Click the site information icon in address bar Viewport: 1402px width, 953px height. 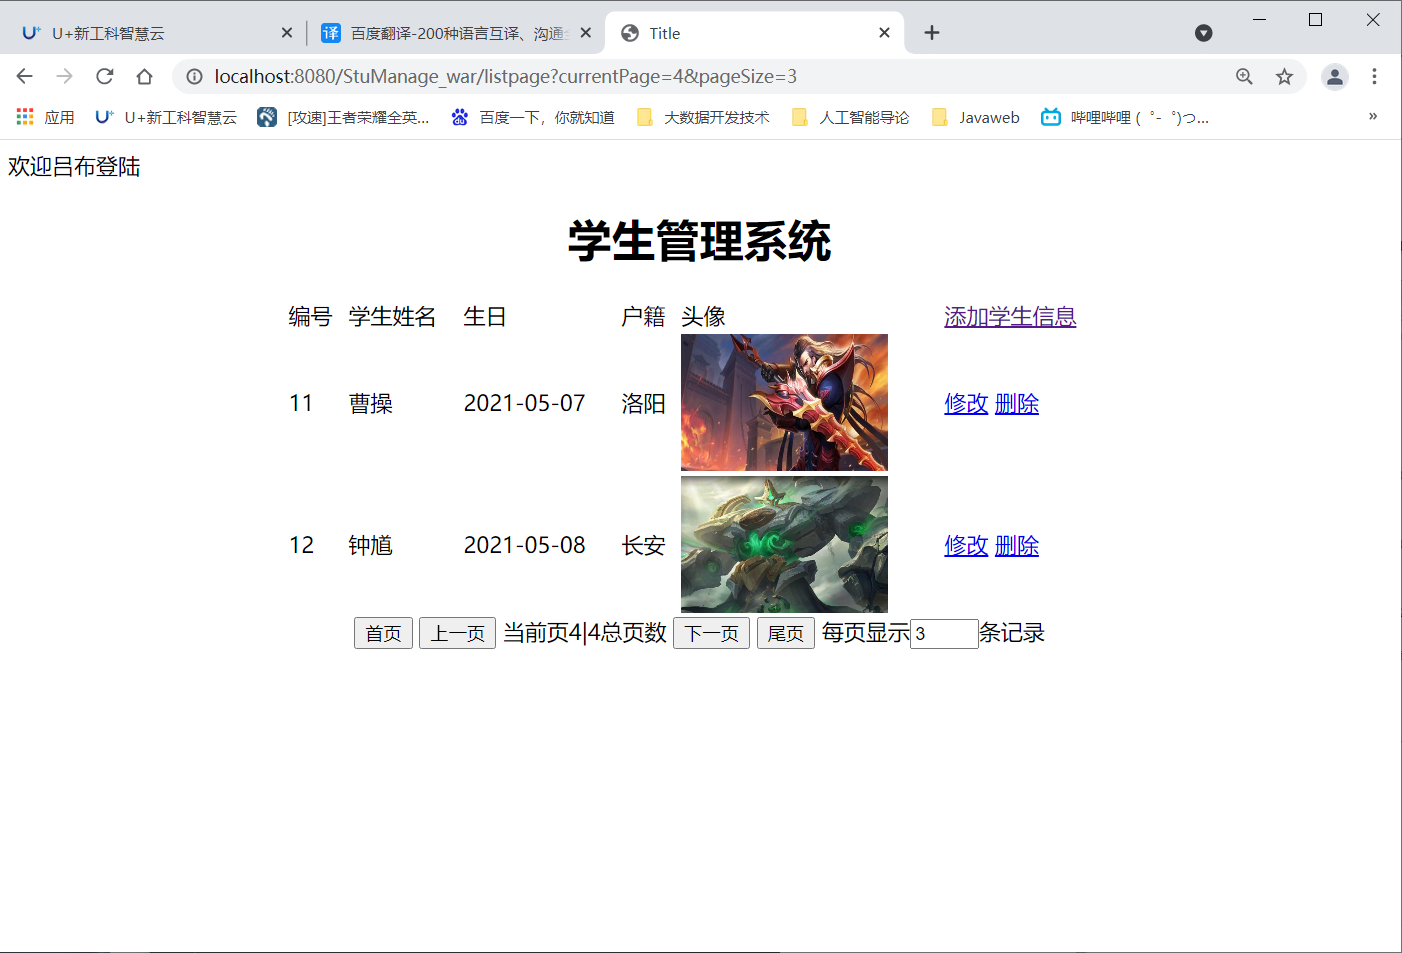point(195,77)
